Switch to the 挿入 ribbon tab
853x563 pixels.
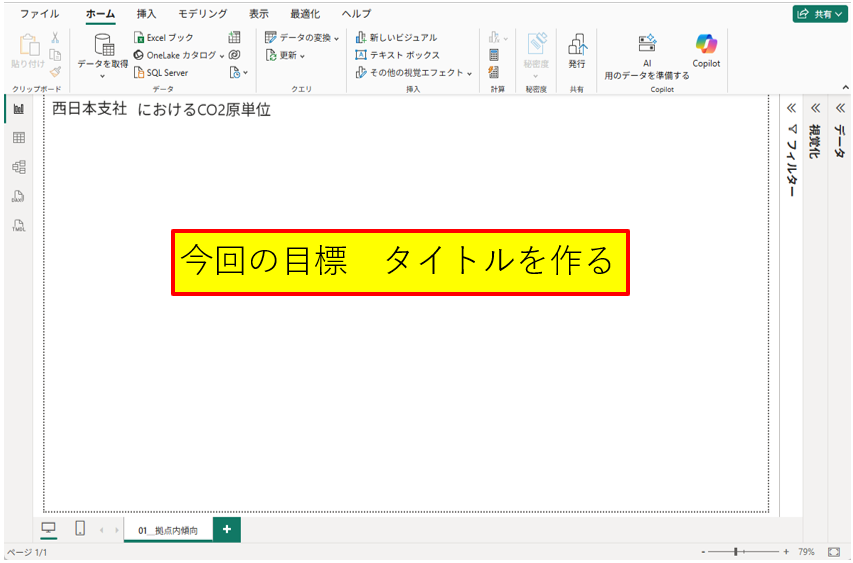[x=146, y=14]
